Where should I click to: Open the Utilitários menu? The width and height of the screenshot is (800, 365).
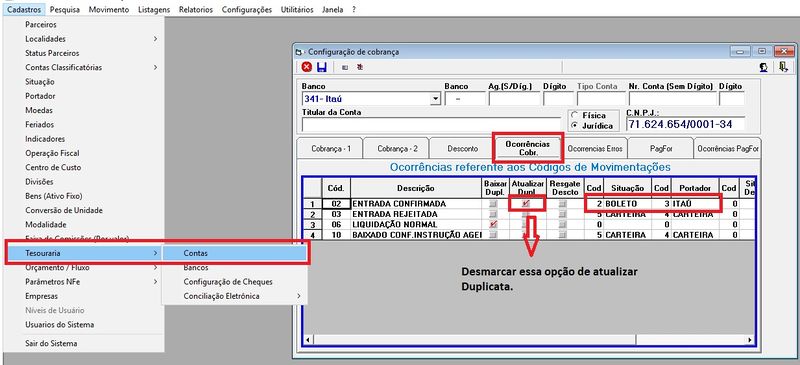[x=298, y=9]
